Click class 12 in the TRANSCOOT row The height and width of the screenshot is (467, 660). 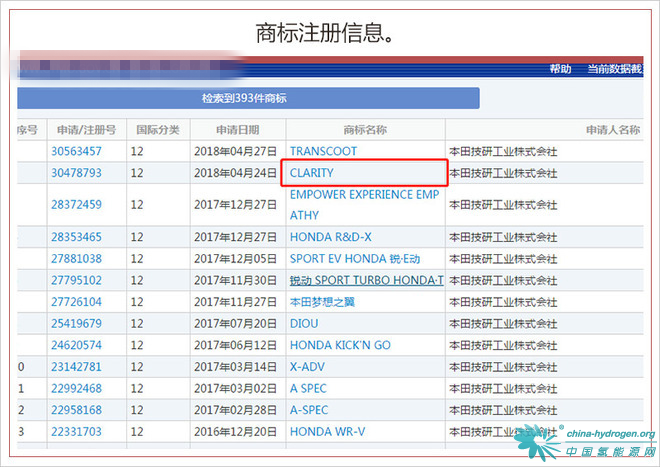point(137,151)
